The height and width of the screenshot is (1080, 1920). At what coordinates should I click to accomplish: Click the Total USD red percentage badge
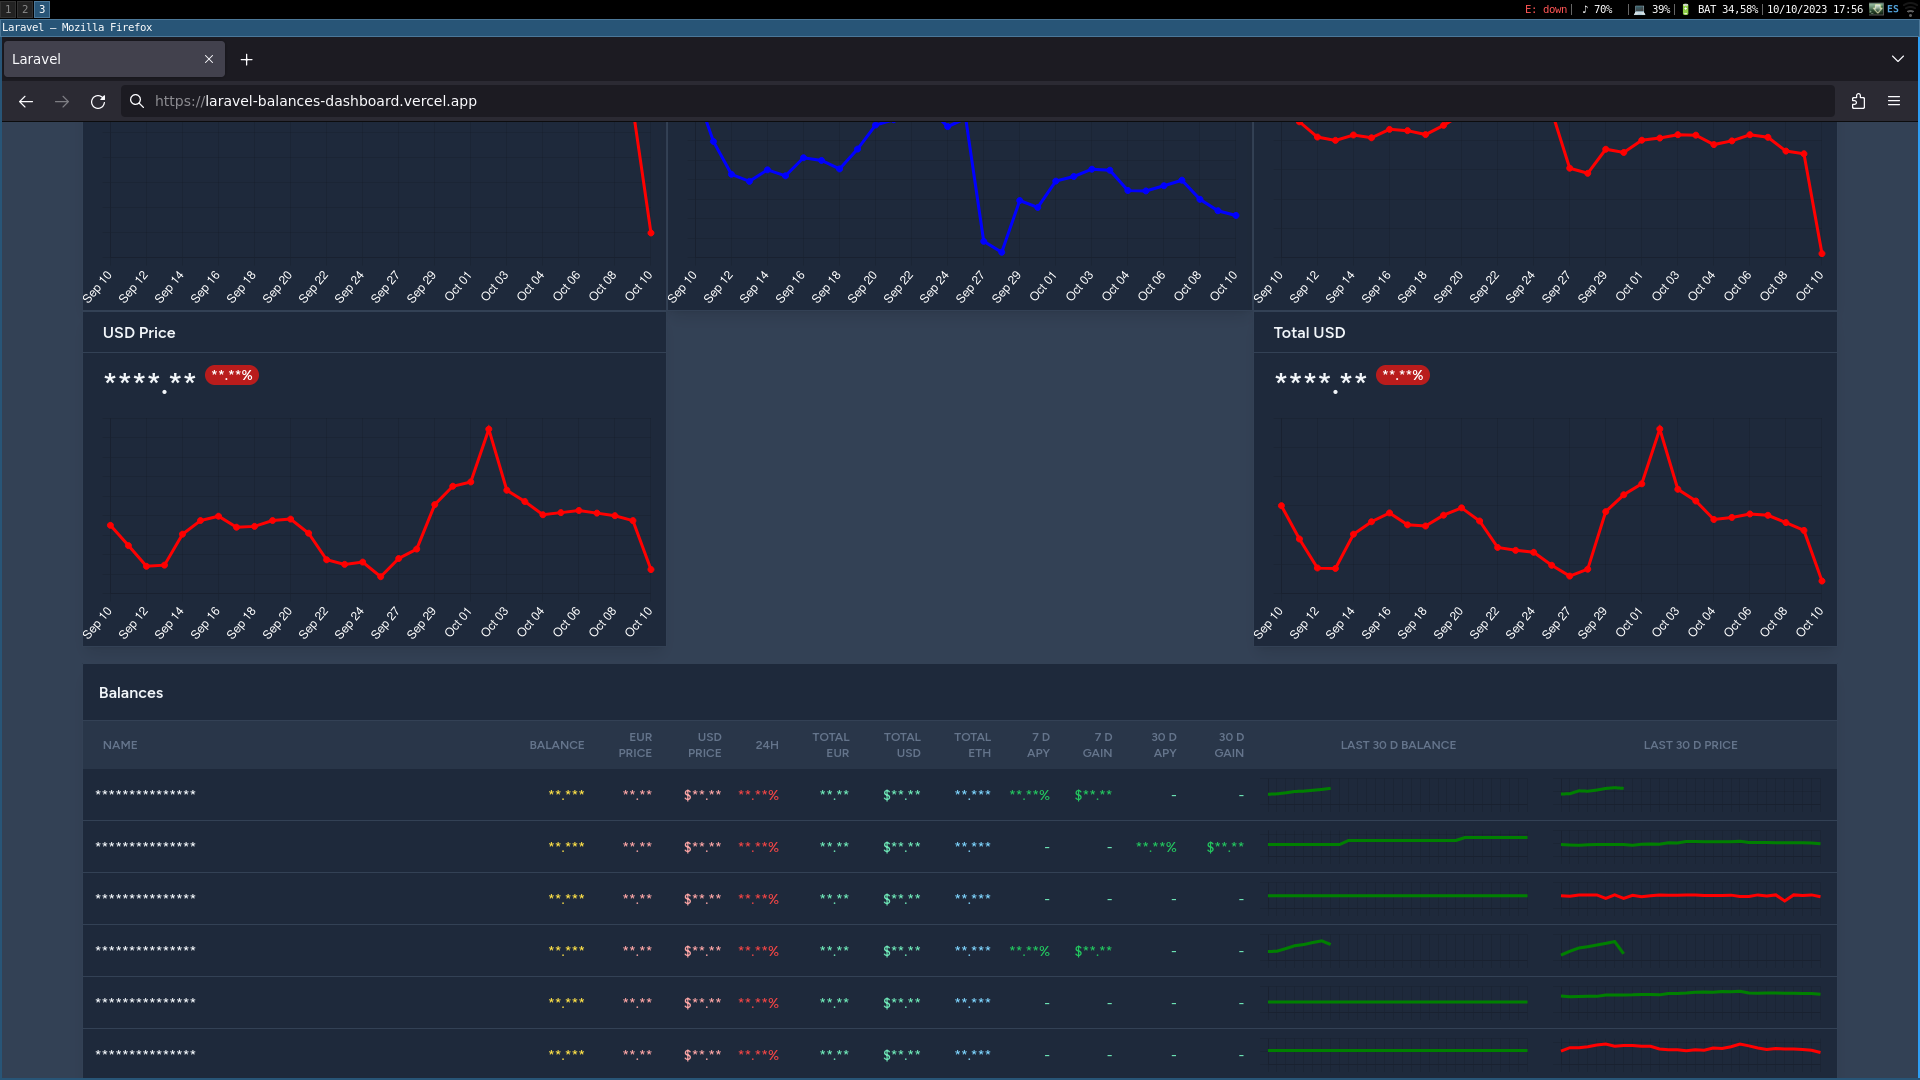point(1402,375)
